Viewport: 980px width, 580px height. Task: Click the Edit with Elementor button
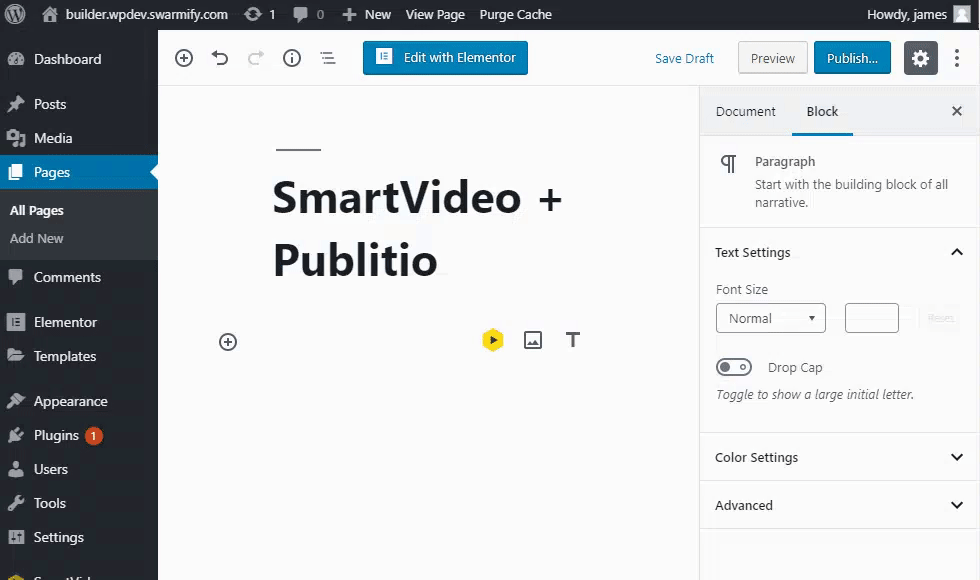point(445,58)
